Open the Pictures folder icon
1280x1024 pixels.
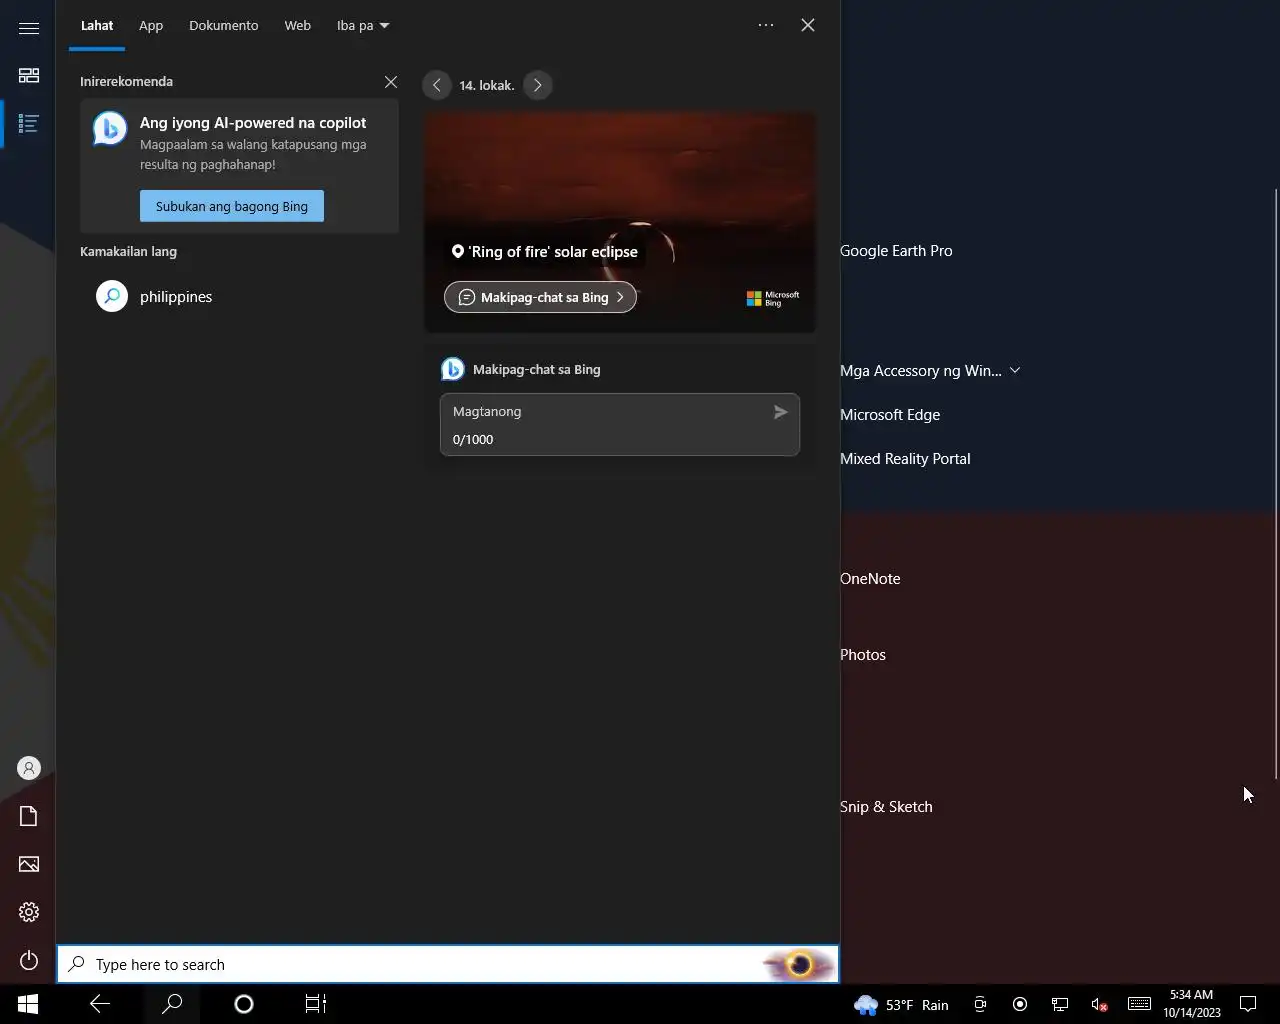[x=29, y=864]
